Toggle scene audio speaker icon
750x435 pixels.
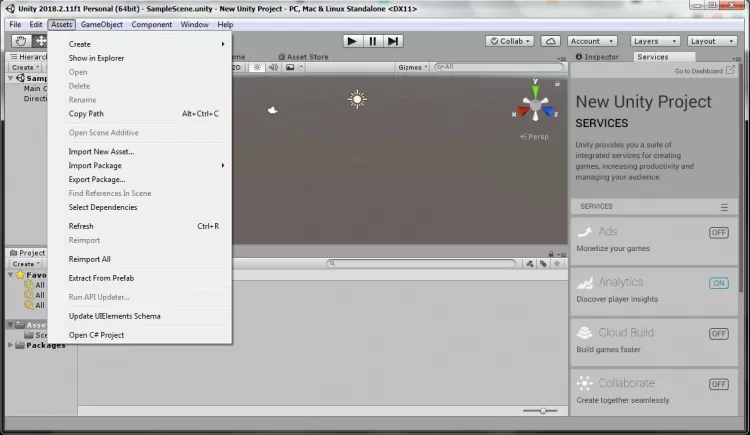click(x=273, y=67)
